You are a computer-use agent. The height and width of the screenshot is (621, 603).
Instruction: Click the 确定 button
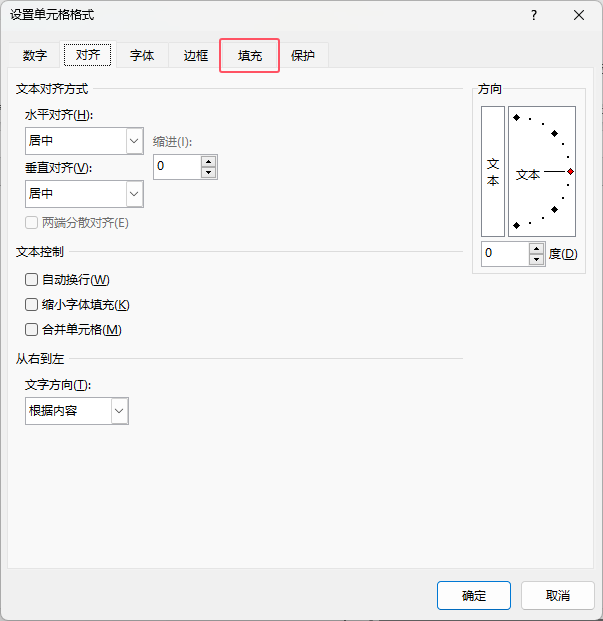point(474,596)
